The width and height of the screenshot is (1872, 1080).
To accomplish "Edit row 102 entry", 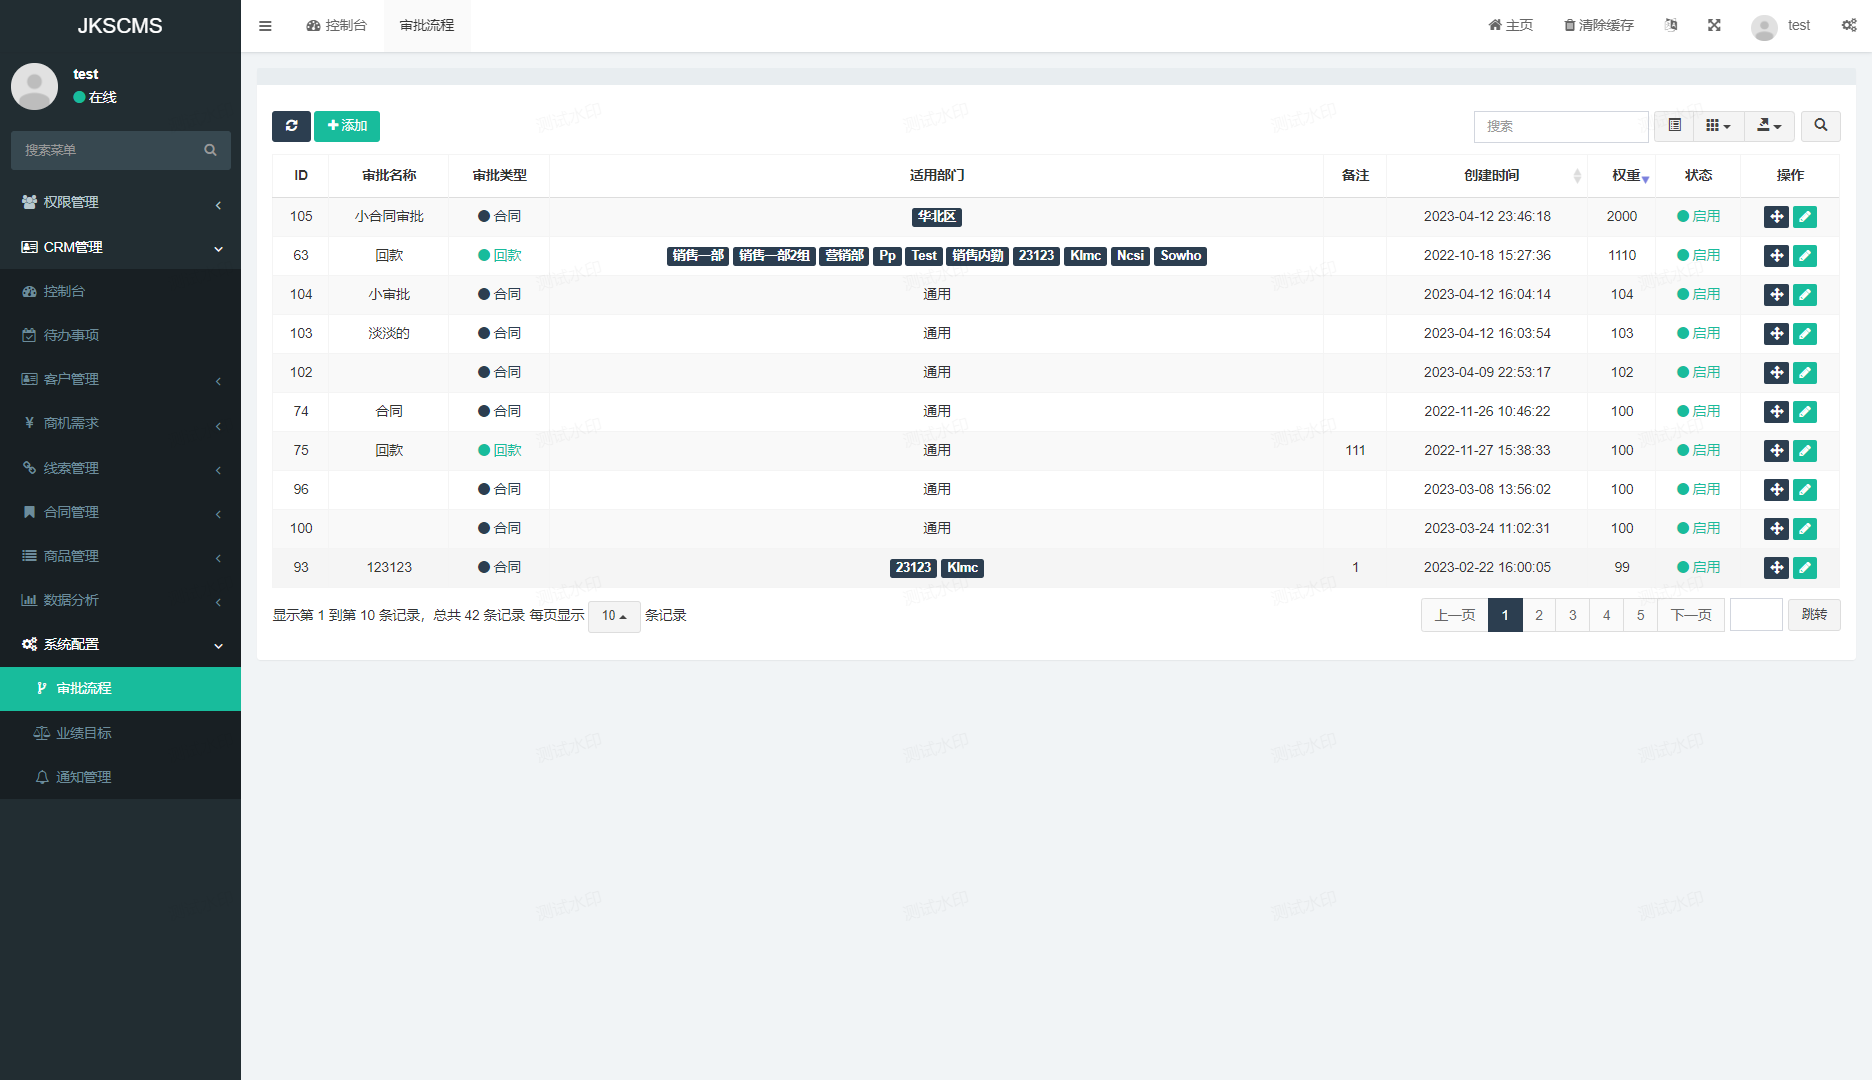I will point(1805,373).
